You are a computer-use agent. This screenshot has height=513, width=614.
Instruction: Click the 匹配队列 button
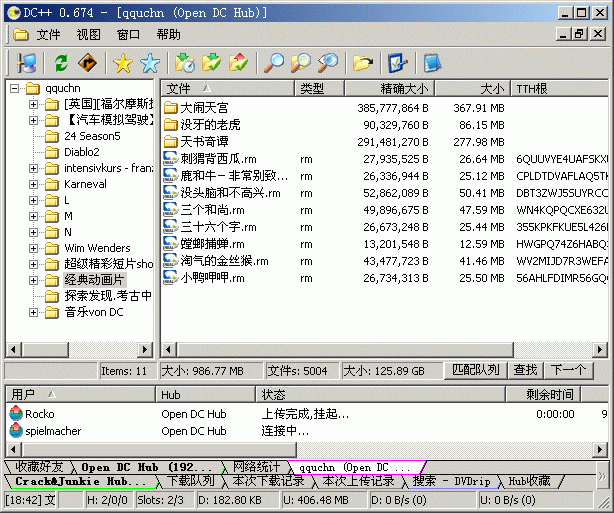475,370
